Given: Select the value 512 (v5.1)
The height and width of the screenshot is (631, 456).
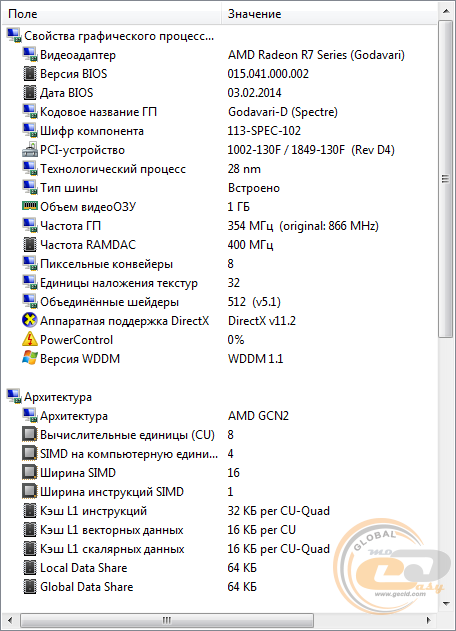Looking at the screenshot, I should tap(254, 302).
